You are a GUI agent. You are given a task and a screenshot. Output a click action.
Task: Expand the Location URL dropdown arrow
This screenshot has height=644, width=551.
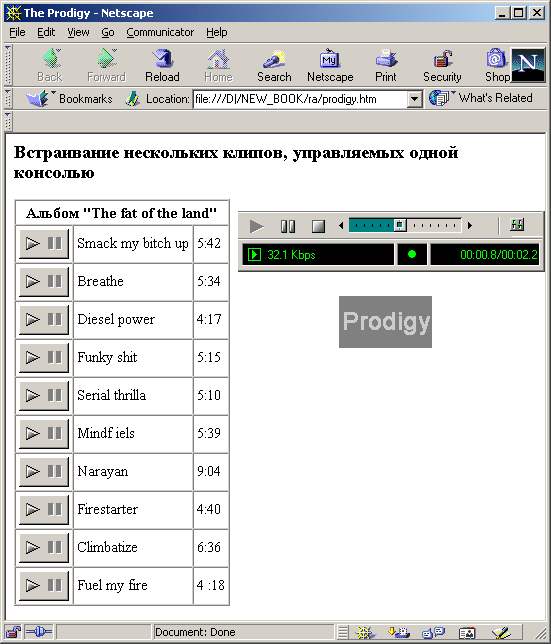point(415,99)
